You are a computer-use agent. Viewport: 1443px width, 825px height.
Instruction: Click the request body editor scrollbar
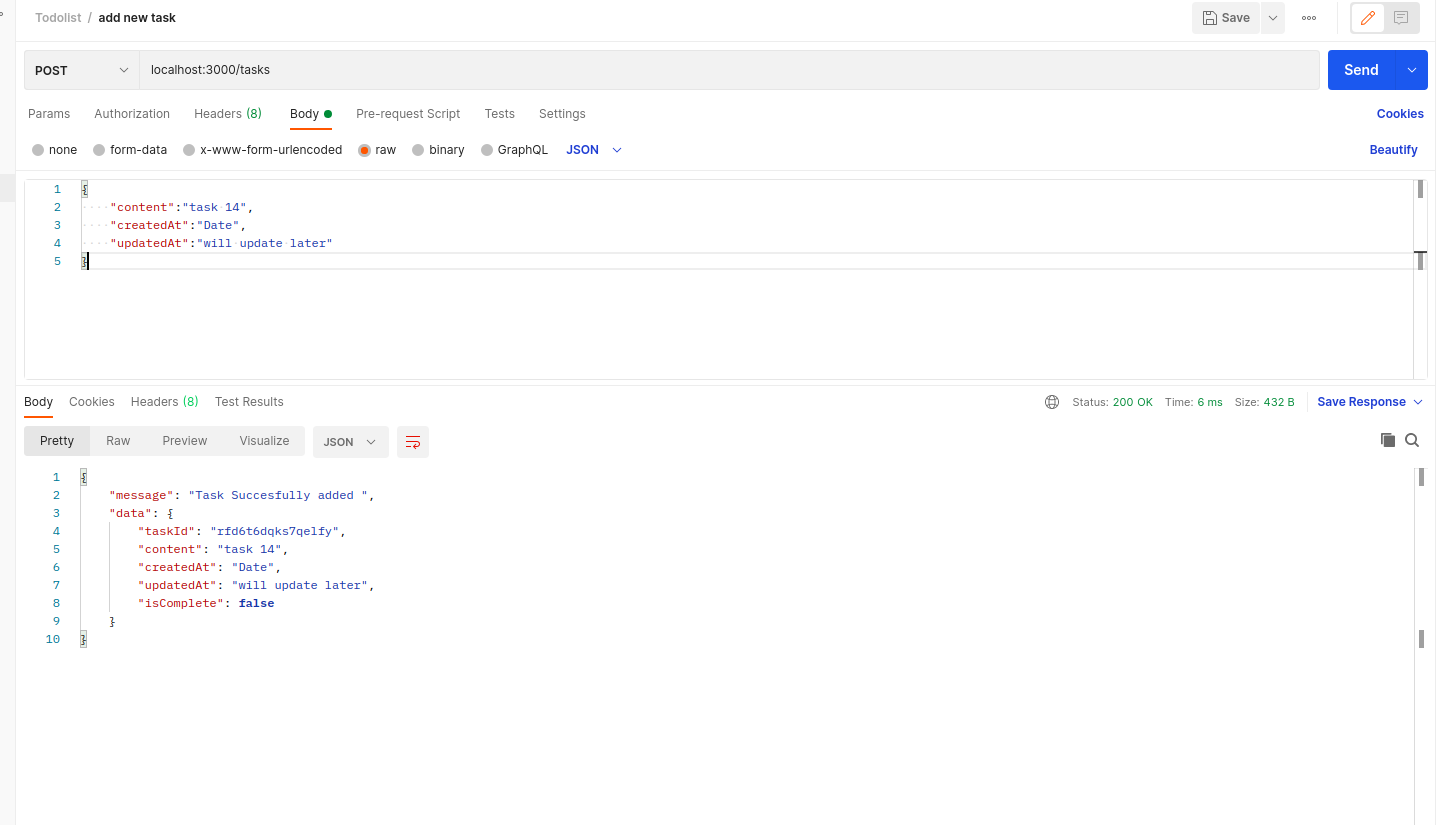coord(1420,279)
